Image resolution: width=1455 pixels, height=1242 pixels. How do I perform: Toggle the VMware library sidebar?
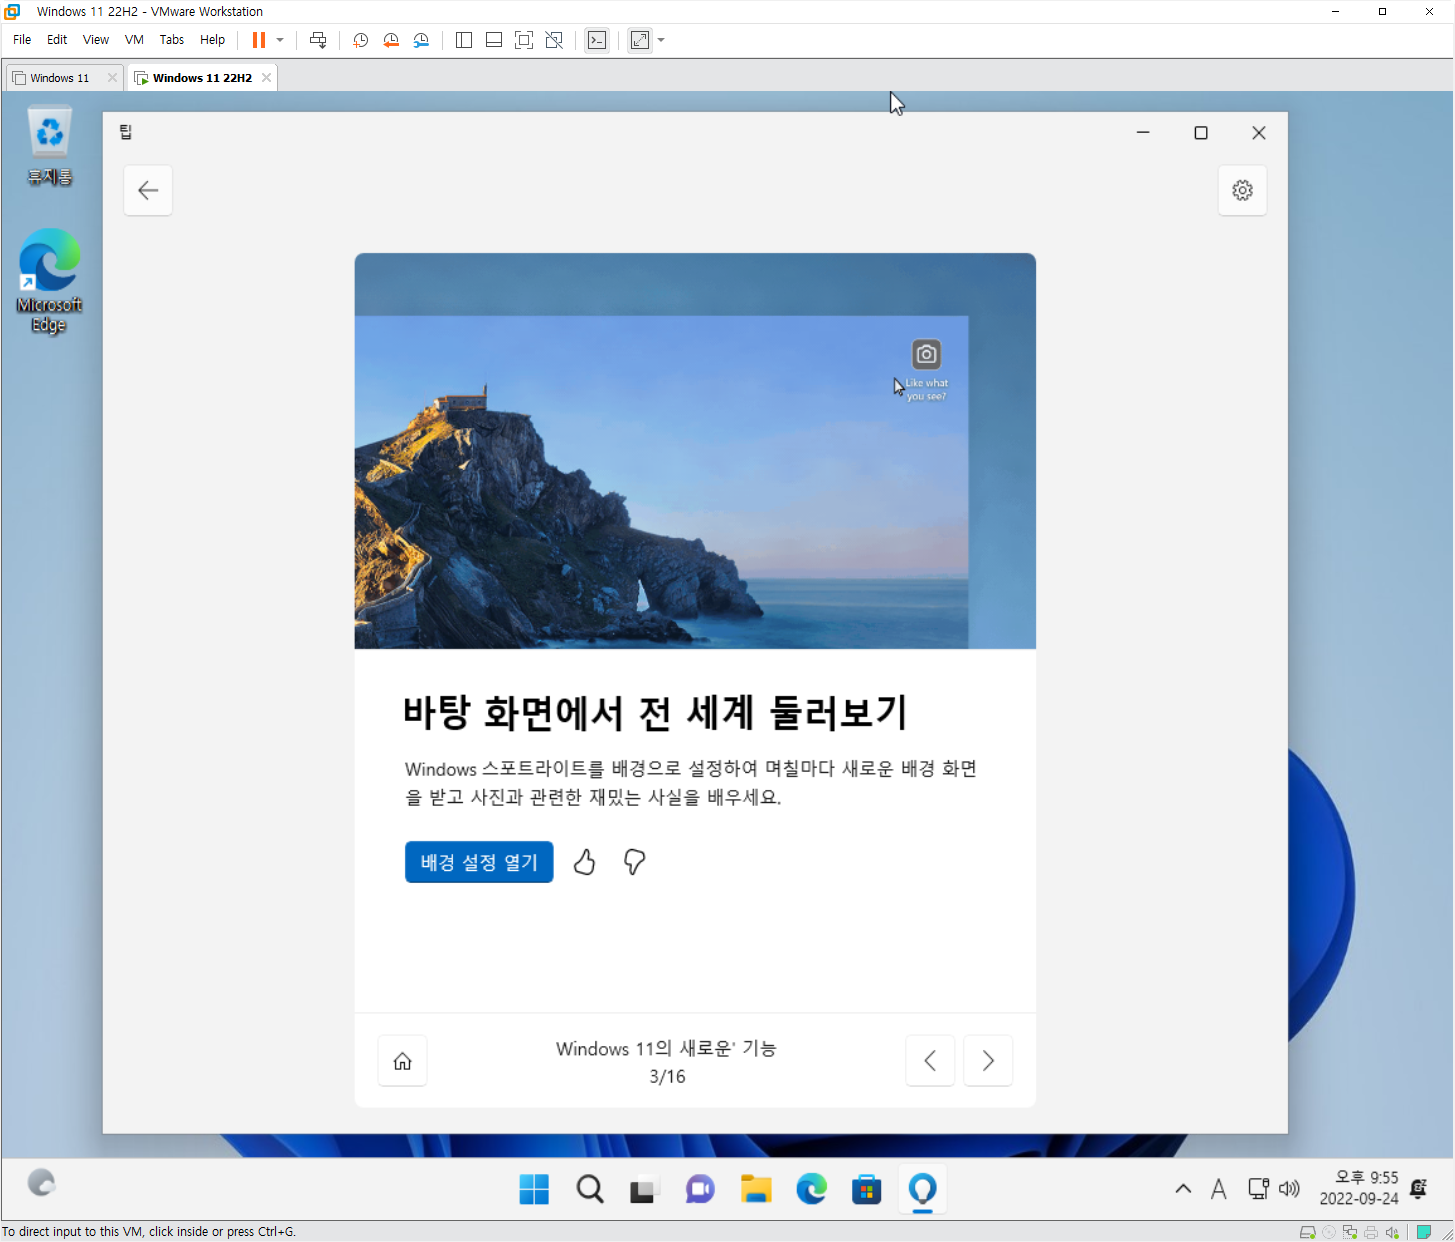(x=464, y=40)
